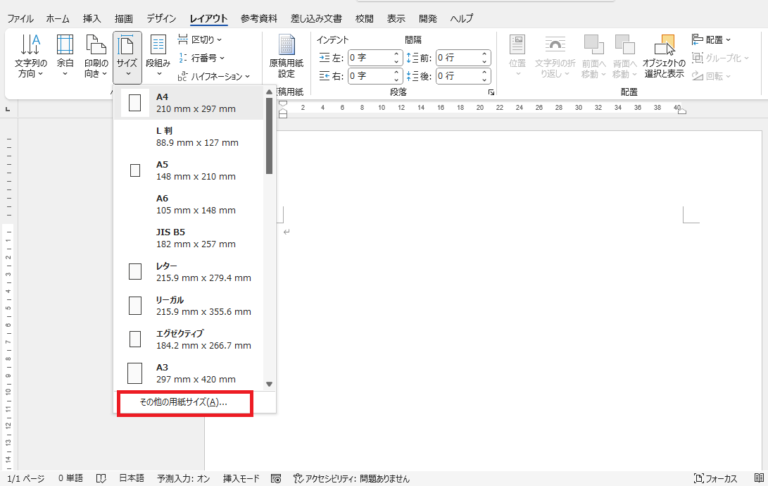
Task: Select A6 105 mm x 148 mm size
Action: point(189,204)
